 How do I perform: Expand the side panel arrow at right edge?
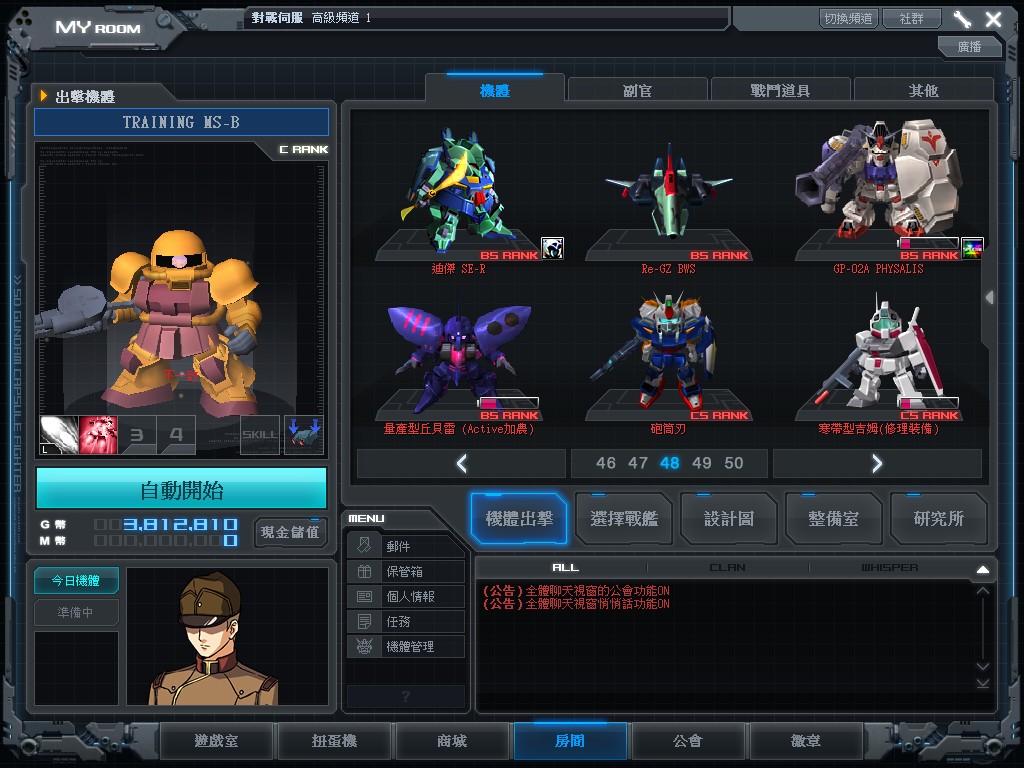pos(989,298)
